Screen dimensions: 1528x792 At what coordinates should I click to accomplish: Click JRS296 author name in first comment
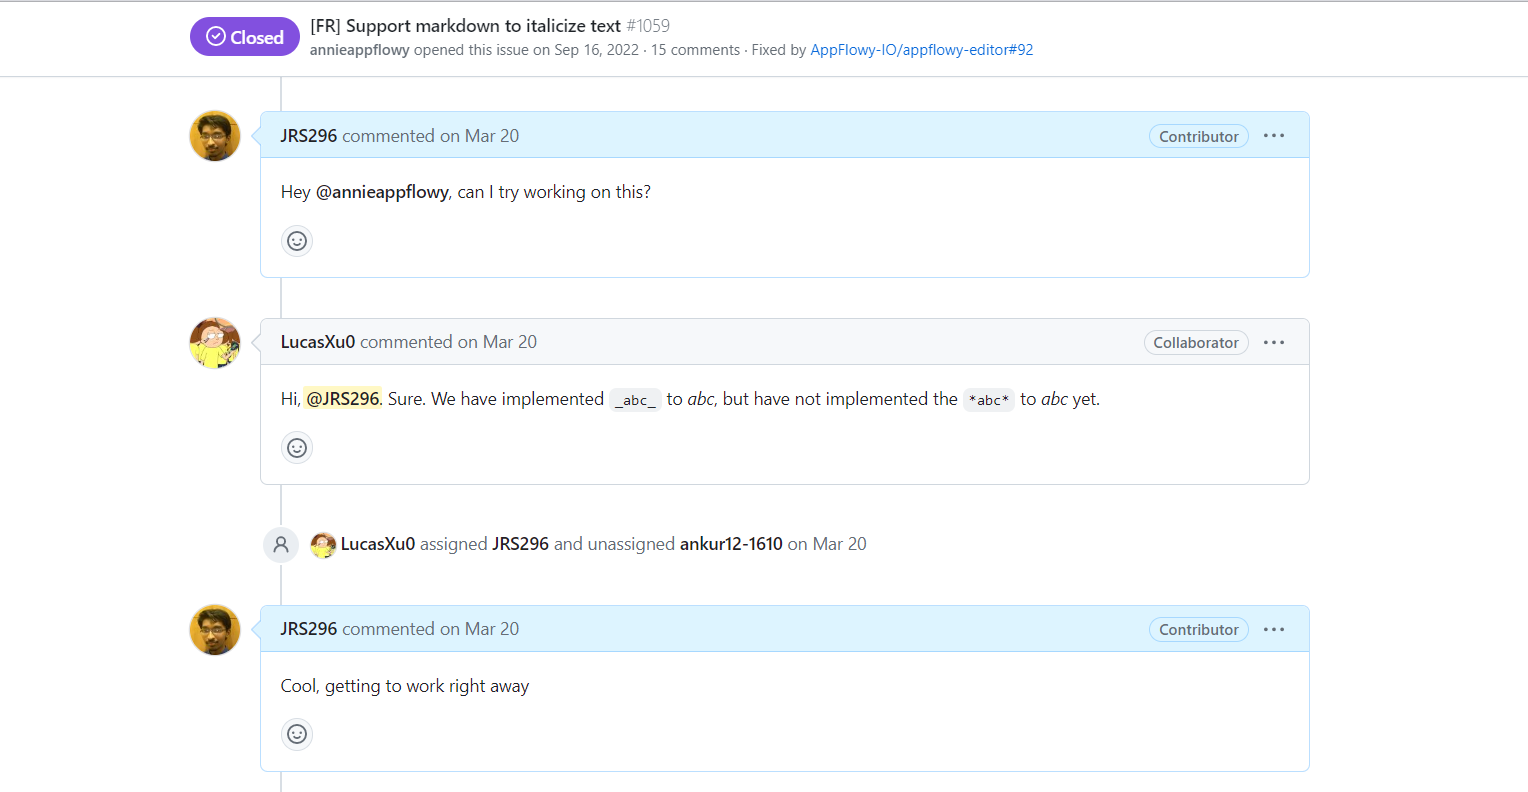(309, 136)
